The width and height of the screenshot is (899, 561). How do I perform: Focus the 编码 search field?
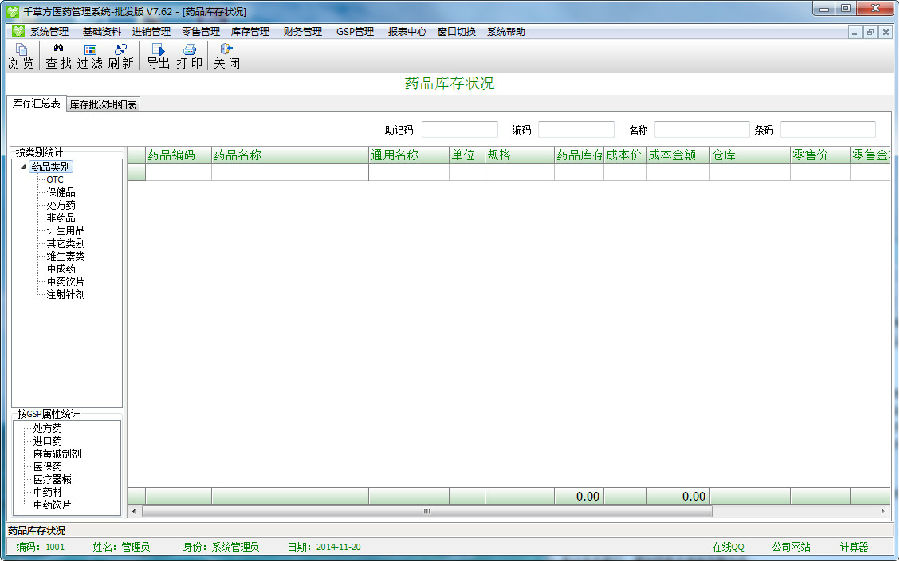pyautogui.click(x=576, y=130)
